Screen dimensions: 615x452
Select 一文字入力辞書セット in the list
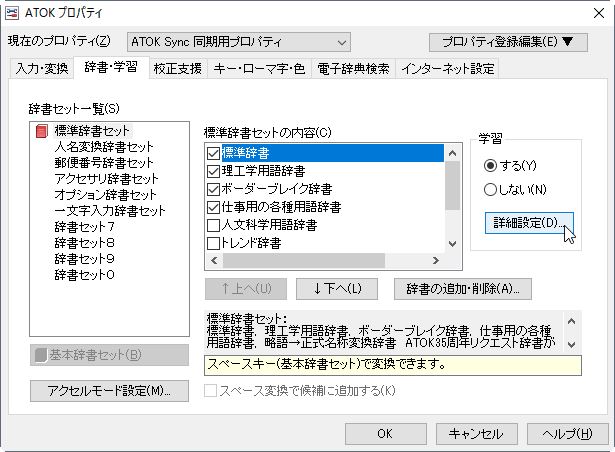click(x=110, y=211)
